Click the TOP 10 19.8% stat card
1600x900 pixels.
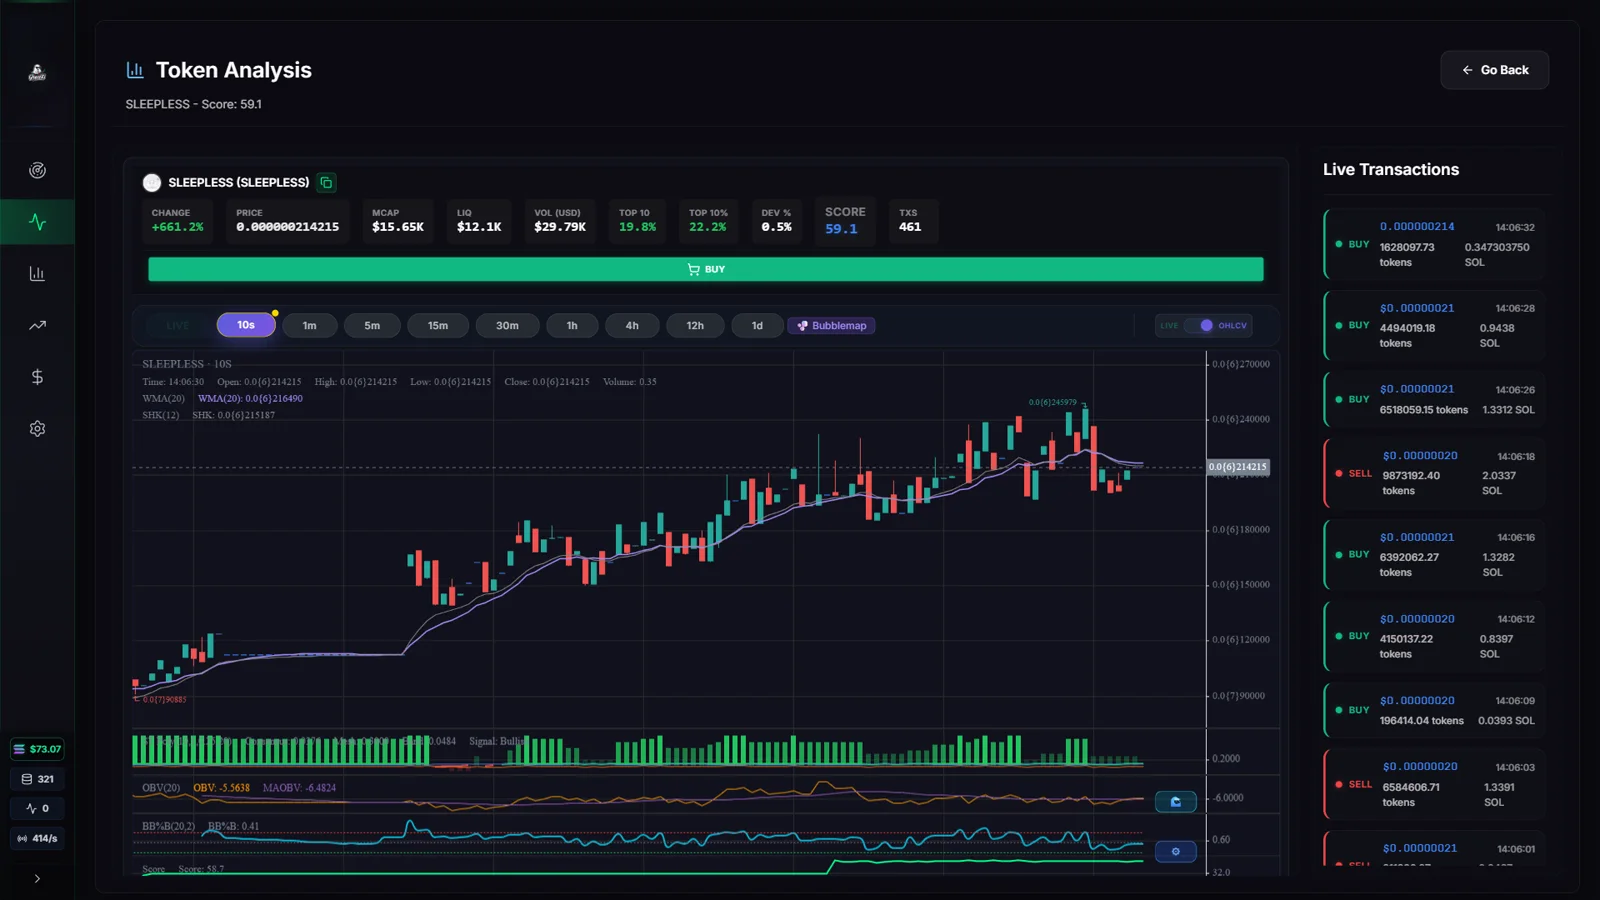pyautogui.click(x=637, y=221)
